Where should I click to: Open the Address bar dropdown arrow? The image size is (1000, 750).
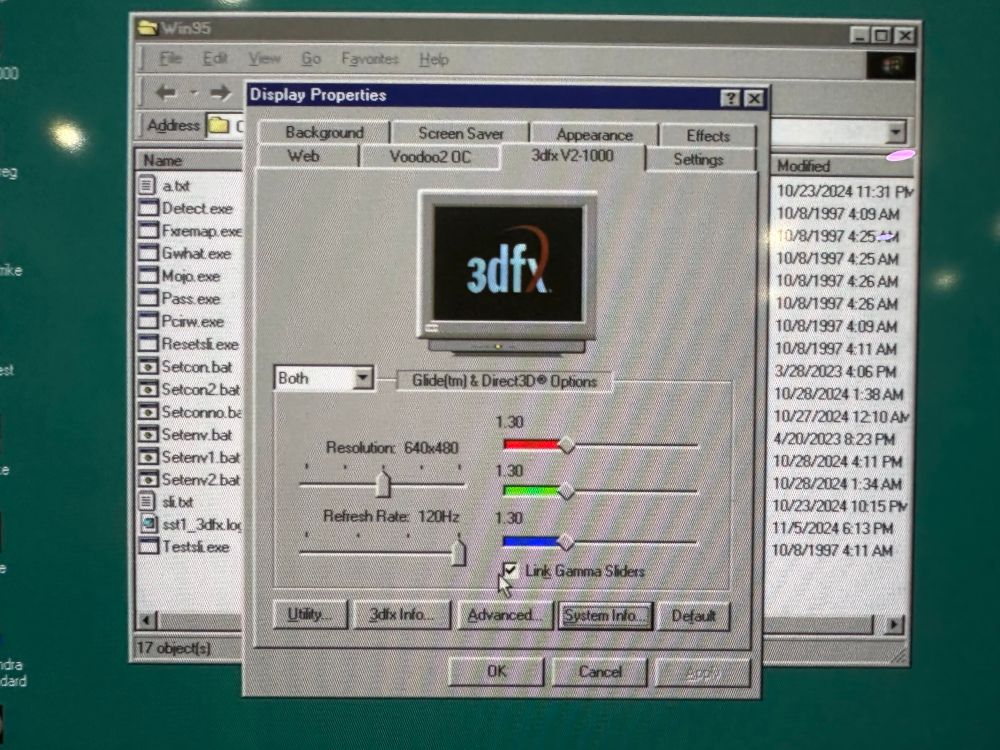(895, 132)
